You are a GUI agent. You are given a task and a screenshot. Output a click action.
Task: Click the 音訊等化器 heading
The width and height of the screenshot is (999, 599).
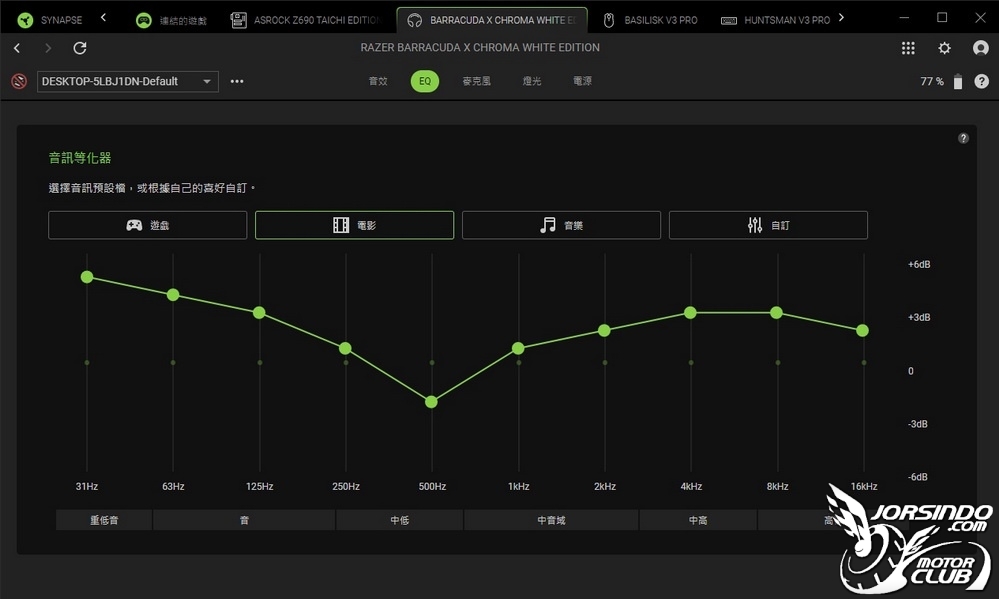tap(80, 158)
